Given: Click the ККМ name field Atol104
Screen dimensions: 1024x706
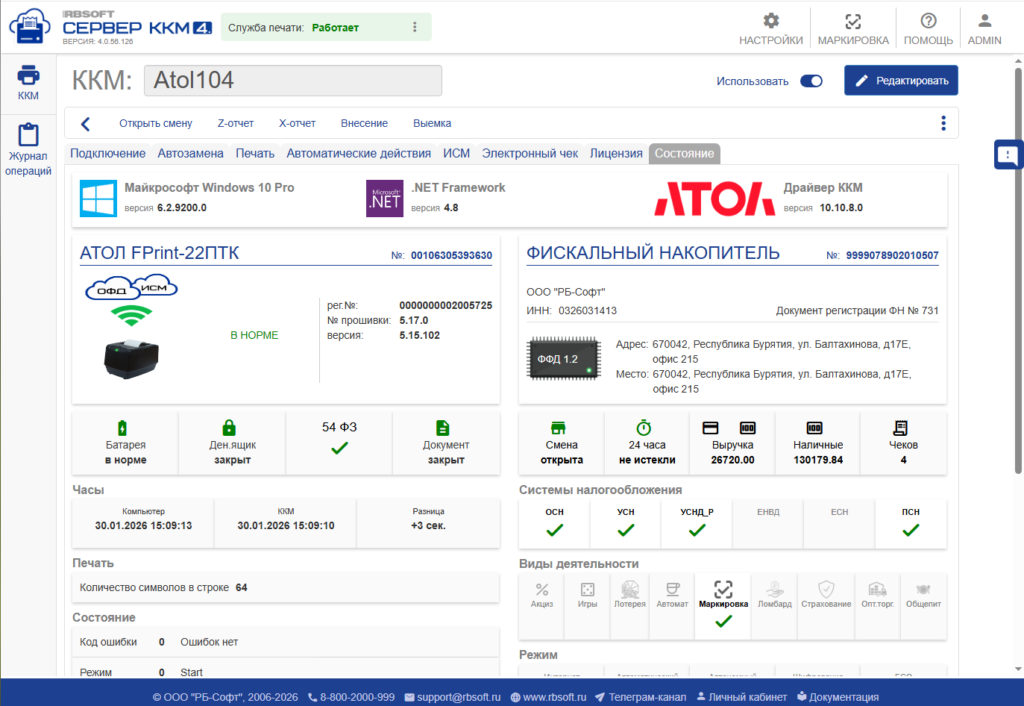Looking at the screenshot, I should (292, 81).
